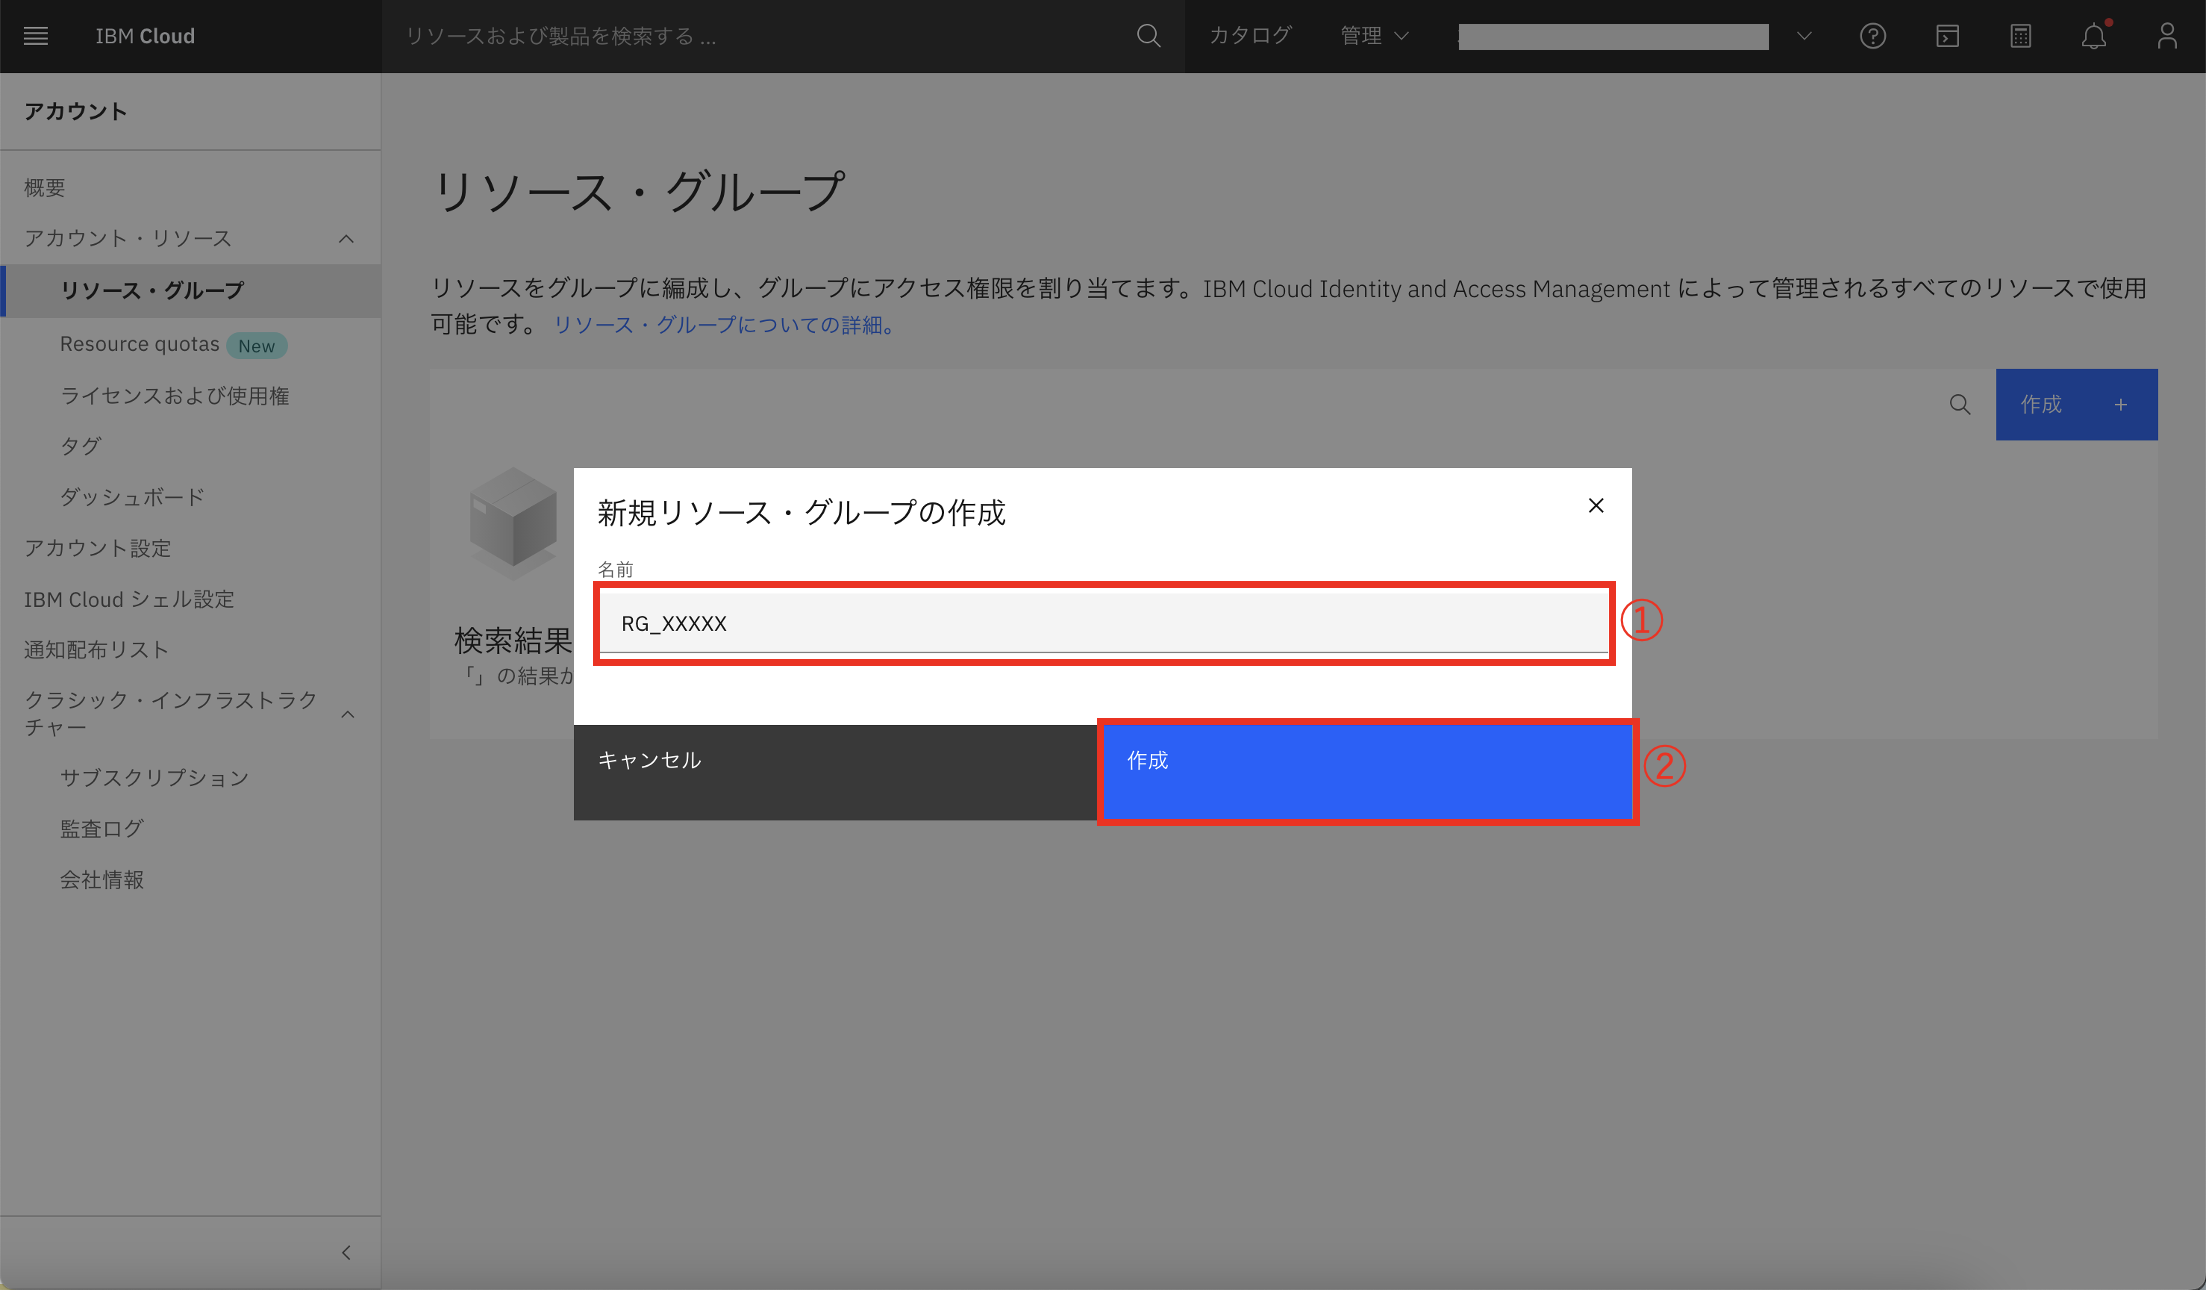
Task: Open the hamburger navigation menu
Action: (36, 36)
